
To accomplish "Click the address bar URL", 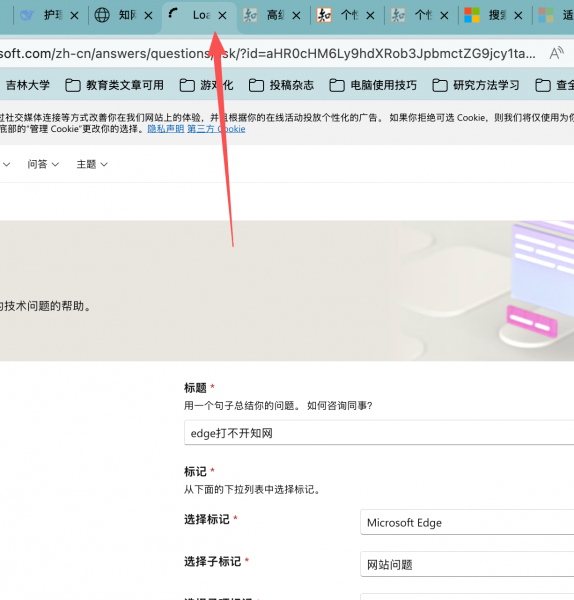I will (x=268, y=54).
